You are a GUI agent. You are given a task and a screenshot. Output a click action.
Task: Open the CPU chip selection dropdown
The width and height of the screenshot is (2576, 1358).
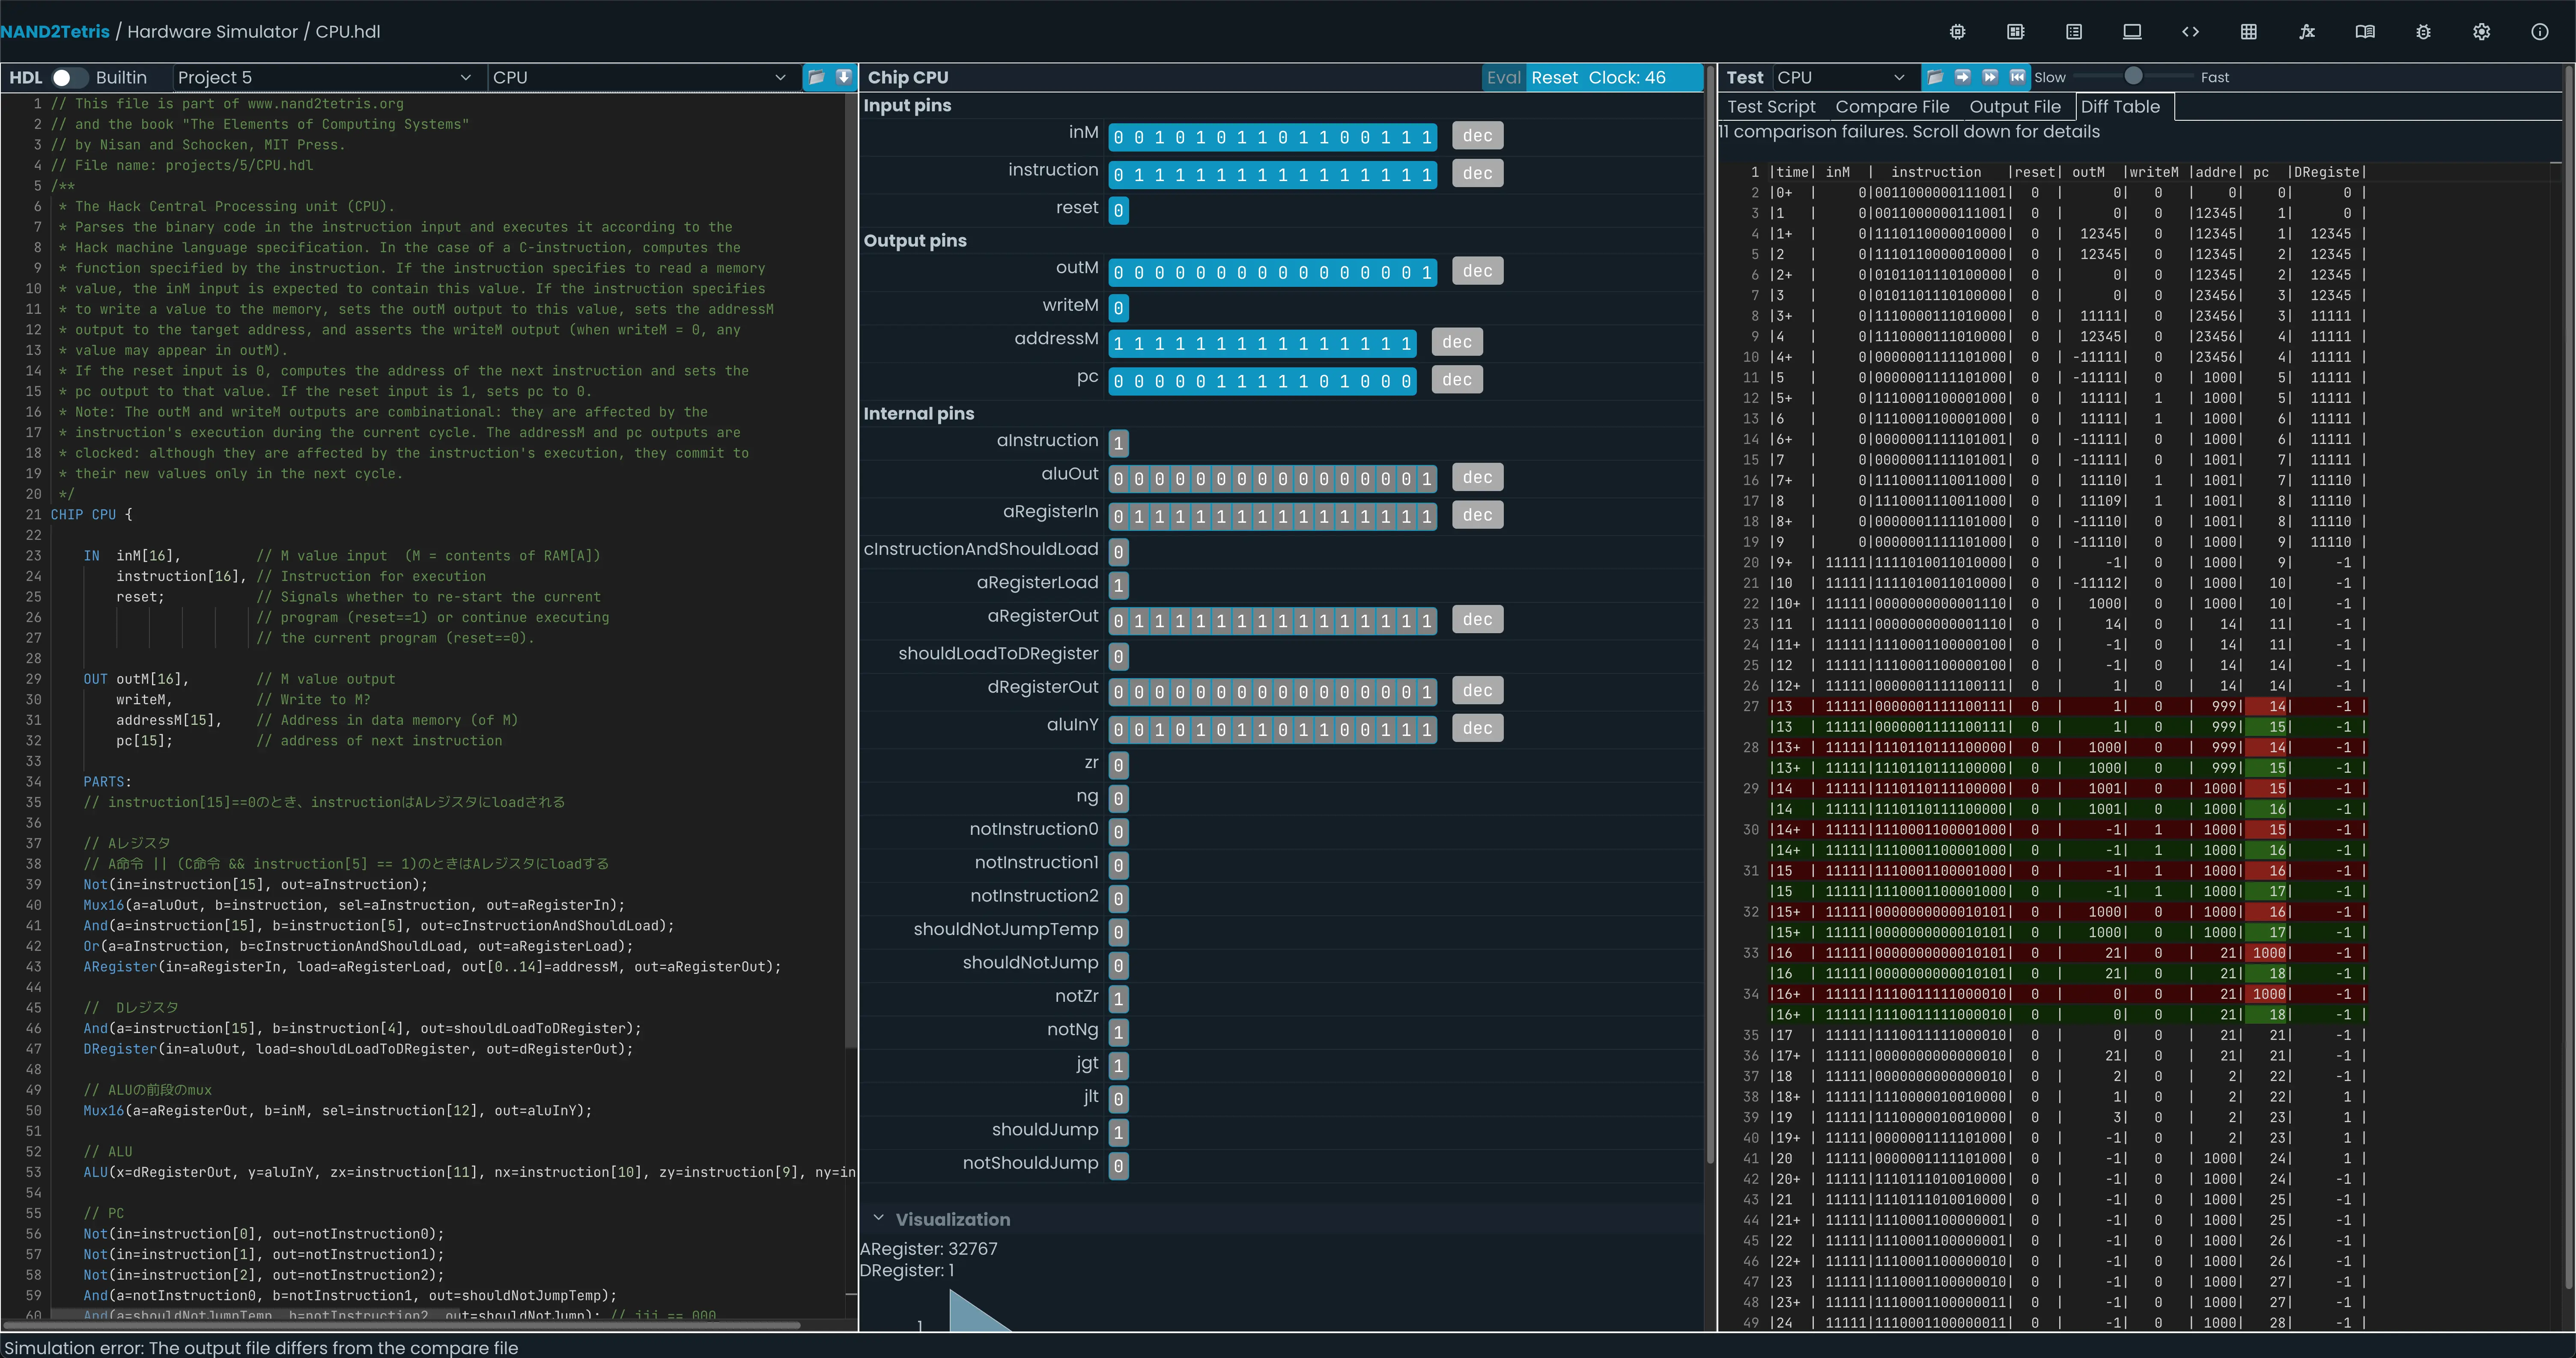click(x=640, y=77)
